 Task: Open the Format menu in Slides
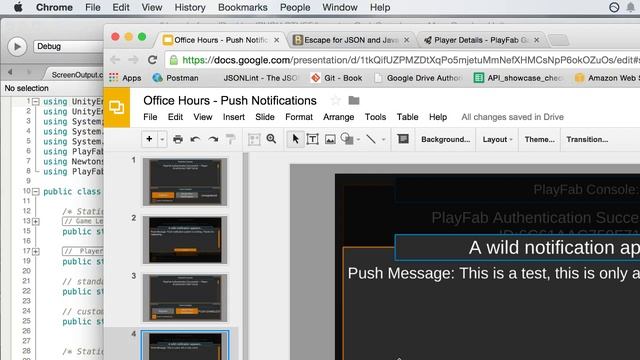pos(299,117)
